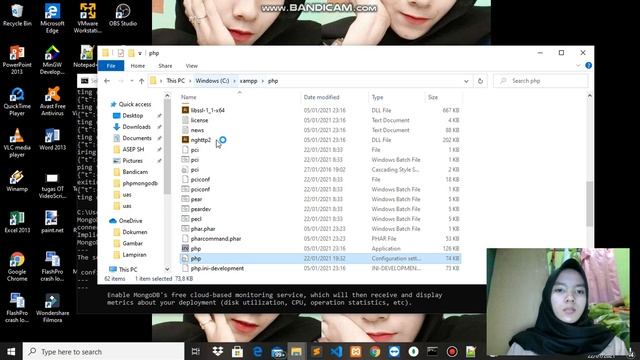Expand the ribbon with the chevron
This screenshot has height=360, width=640.
pos(578,65)
